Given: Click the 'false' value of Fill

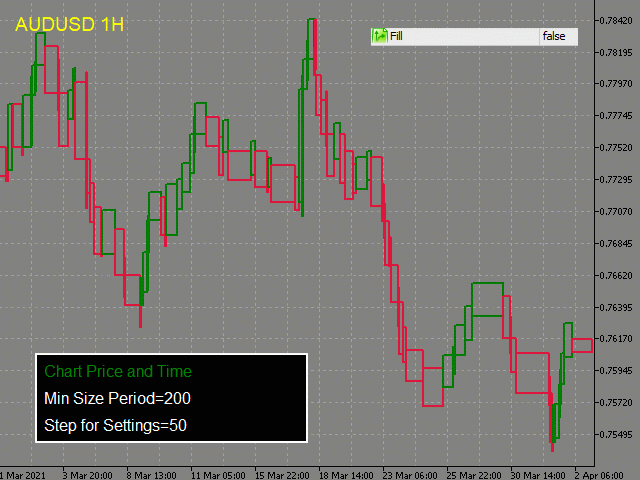Looking at the screenshot, I should pos(554,36).
